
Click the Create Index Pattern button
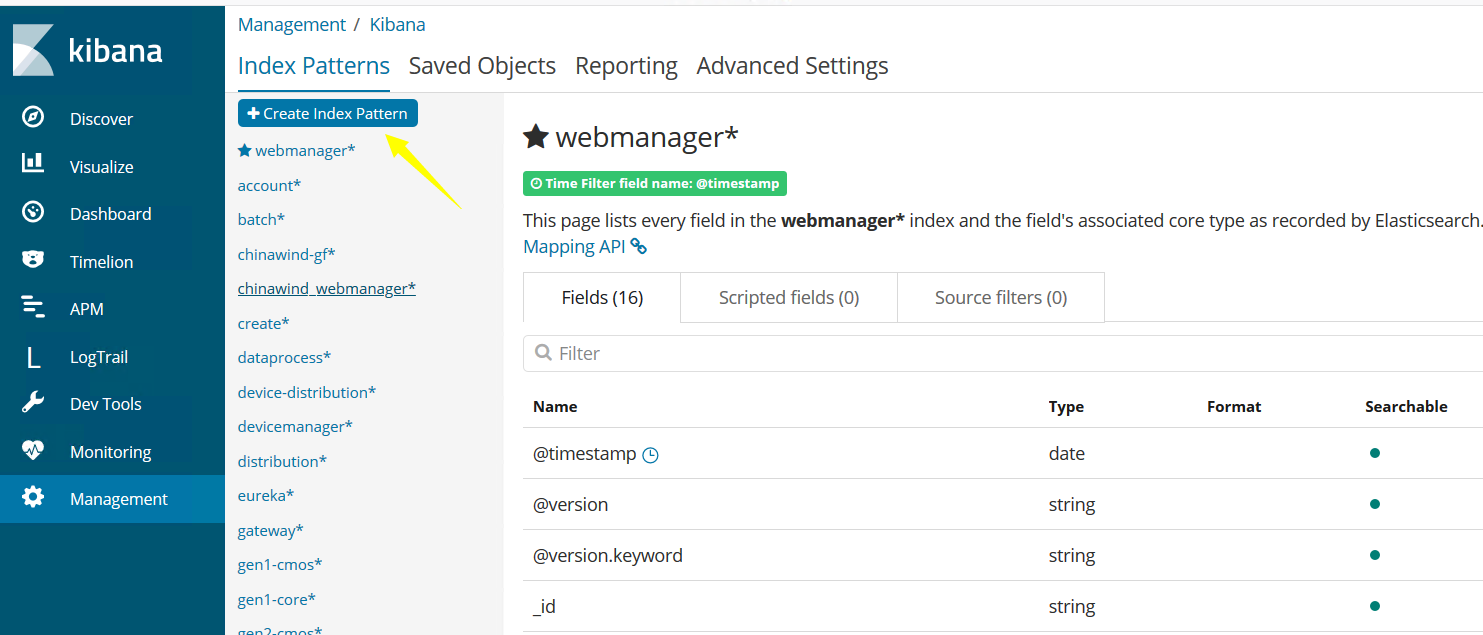pos(327,113)
